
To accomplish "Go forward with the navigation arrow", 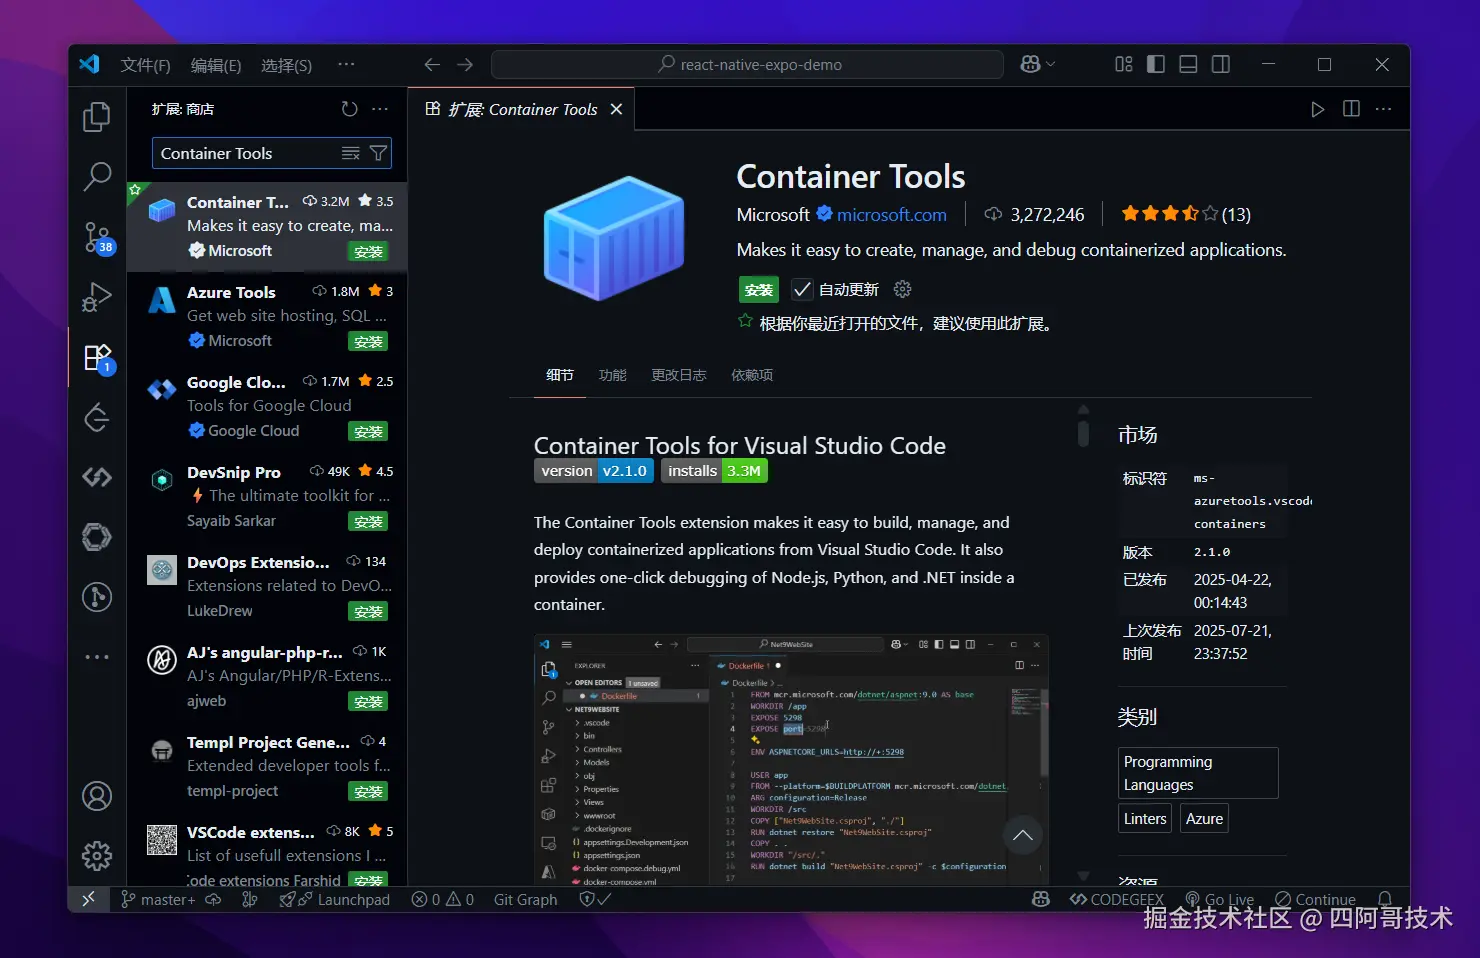I will point(465,65).
